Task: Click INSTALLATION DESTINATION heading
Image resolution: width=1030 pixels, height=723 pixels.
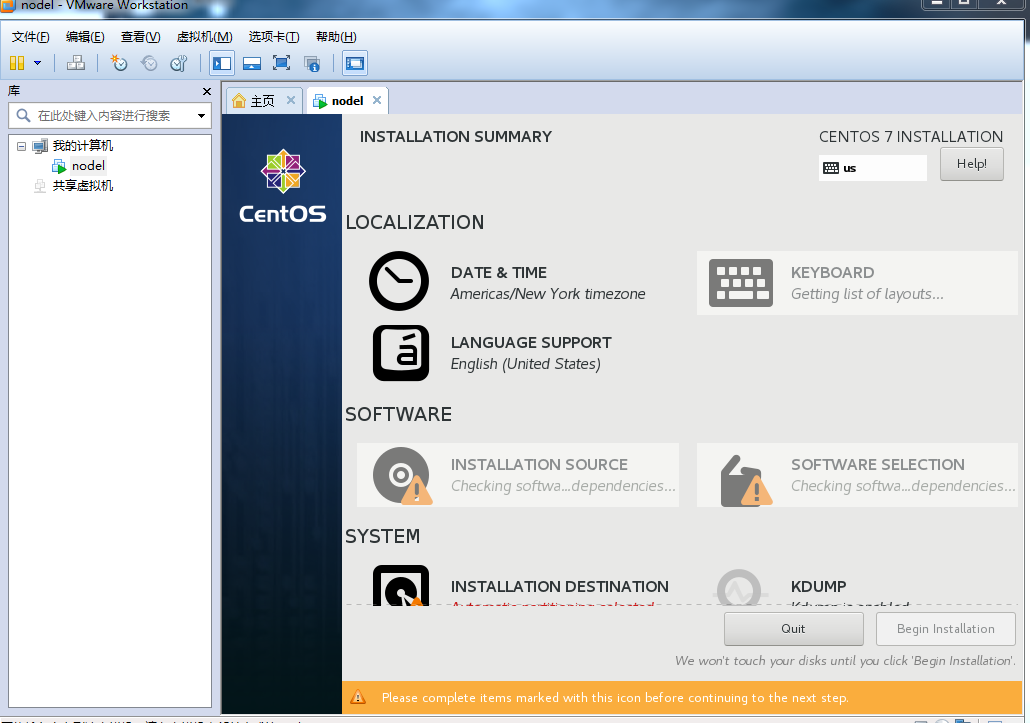Action: [560, 586]
